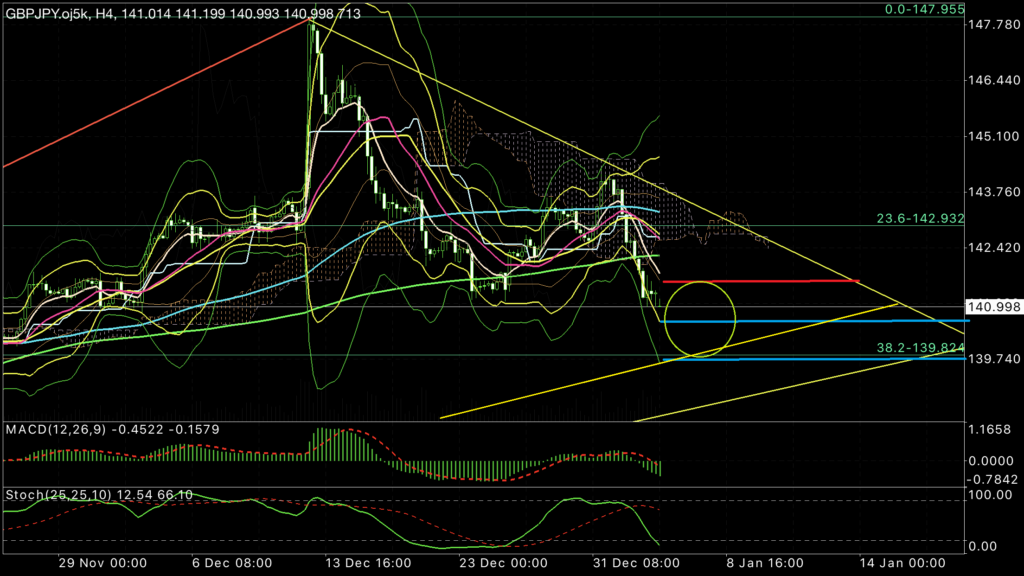Viewport: 1024px width, 576px height.
Task: Click price axis value 139.740
Action: (993, 359)
